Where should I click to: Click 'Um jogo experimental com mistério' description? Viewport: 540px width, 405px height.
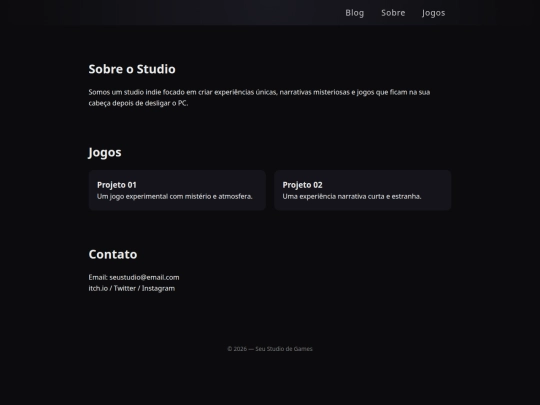pyautogui.click(x=175, y=196)
